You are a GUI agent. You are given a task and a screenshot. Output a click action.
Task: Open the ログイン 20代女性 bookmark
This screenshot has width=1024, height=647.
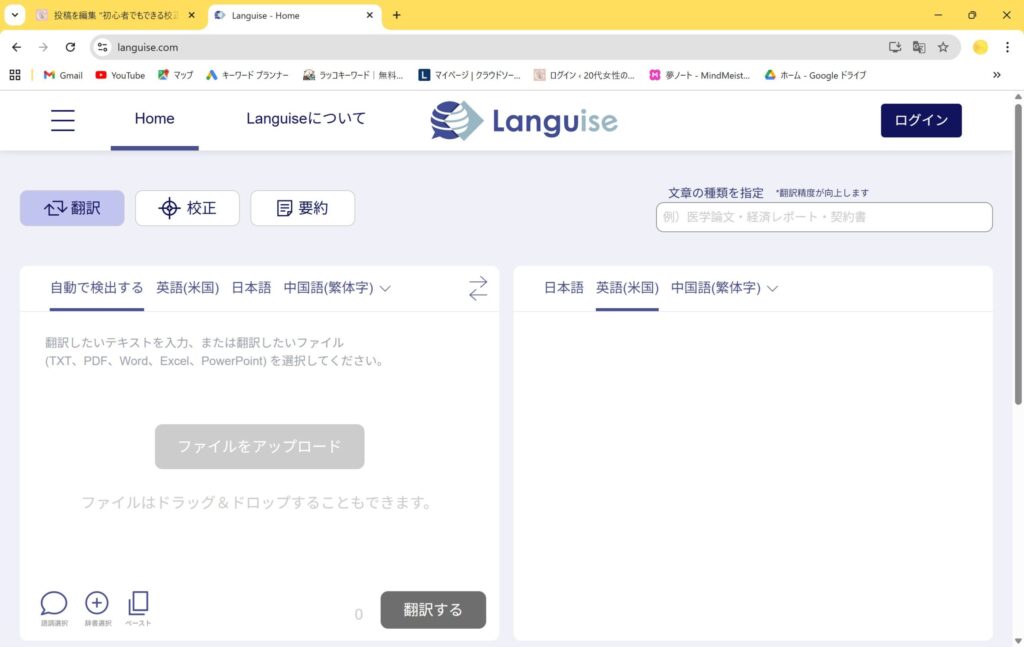click(x=584, y=75)
